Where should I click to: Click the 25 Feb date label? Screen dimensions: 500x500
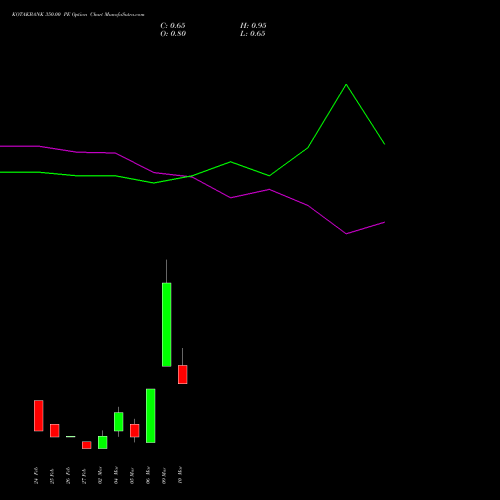pyautogui.click(x=52, y=475)
